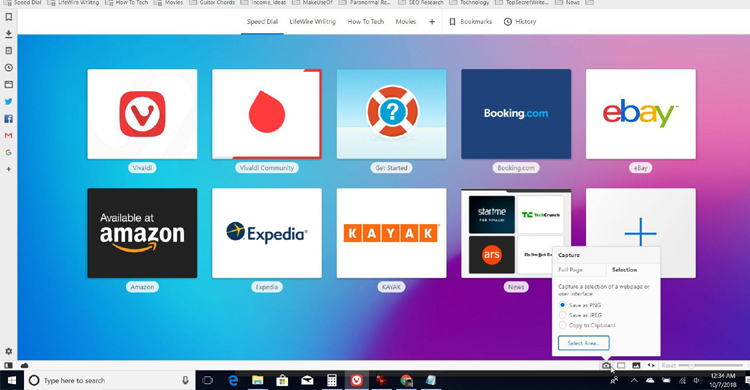Click the Expedia label under the thumbnail
The image size is (750, 390).
tap(267, 287)
